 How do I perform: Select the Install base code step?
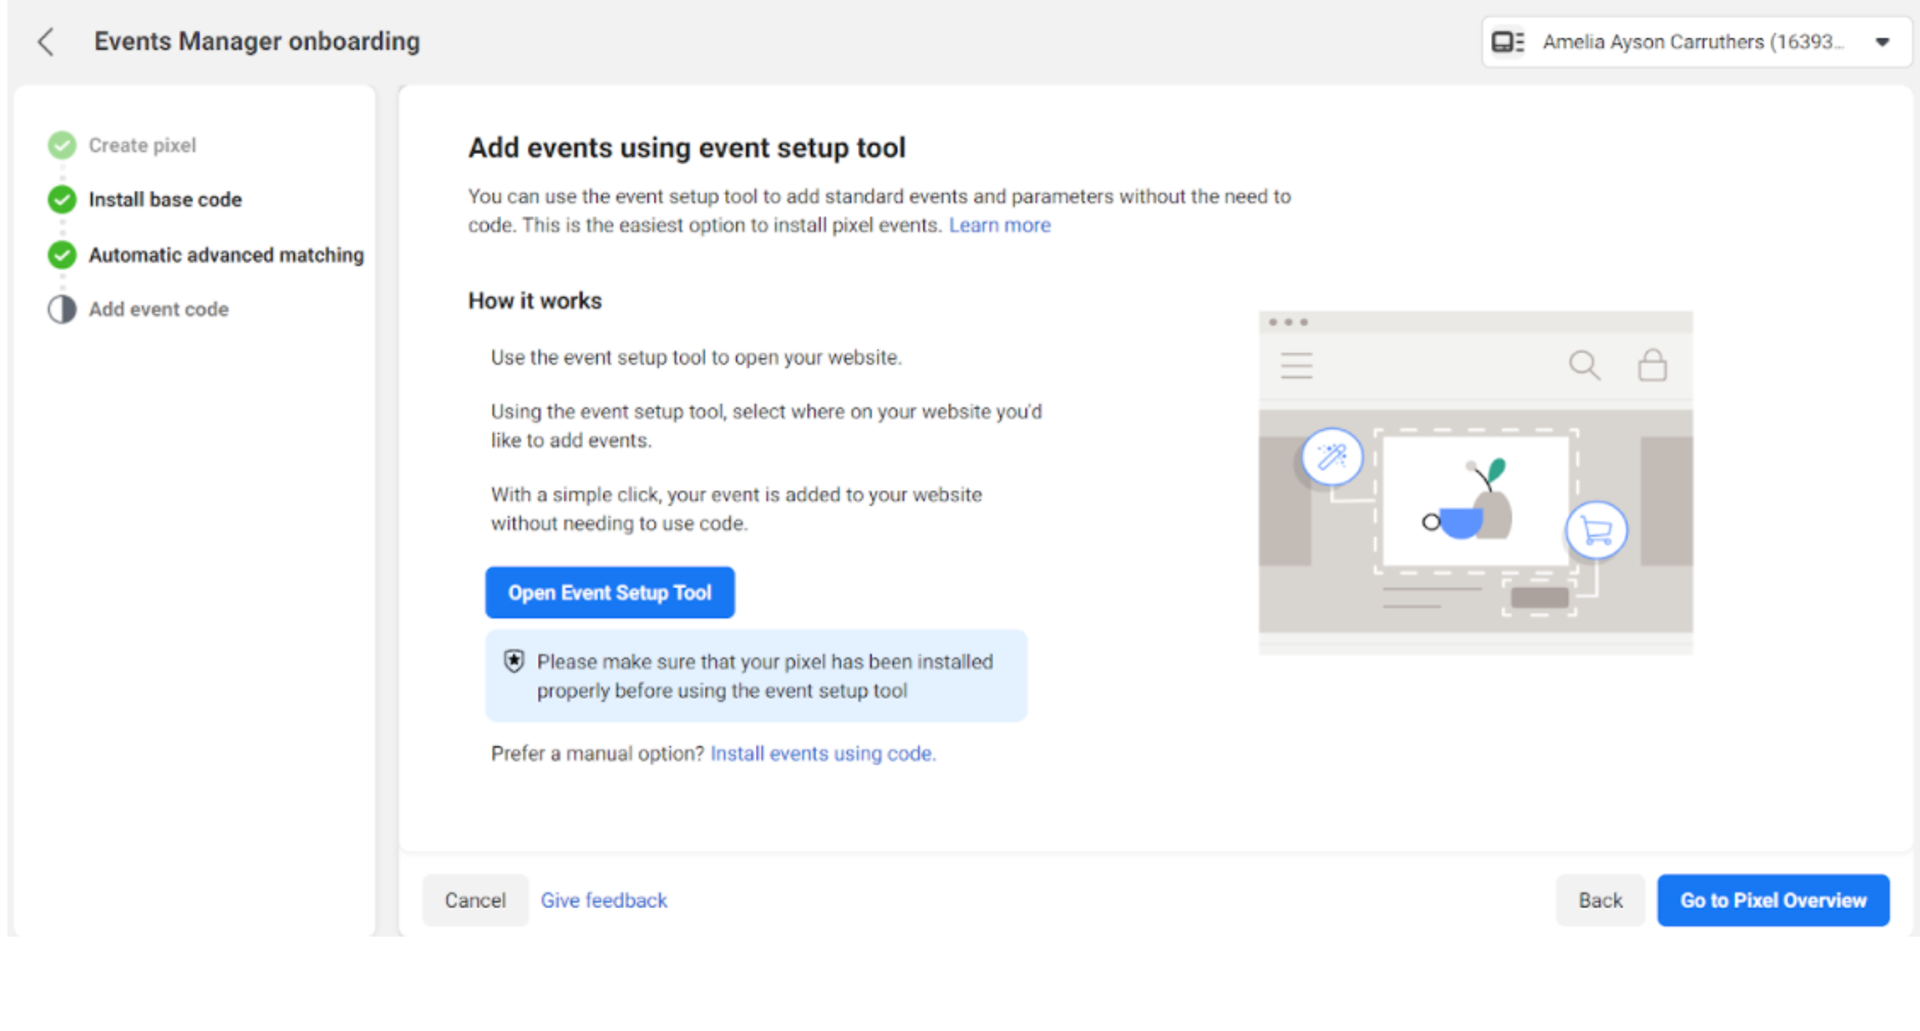point(165,200)
